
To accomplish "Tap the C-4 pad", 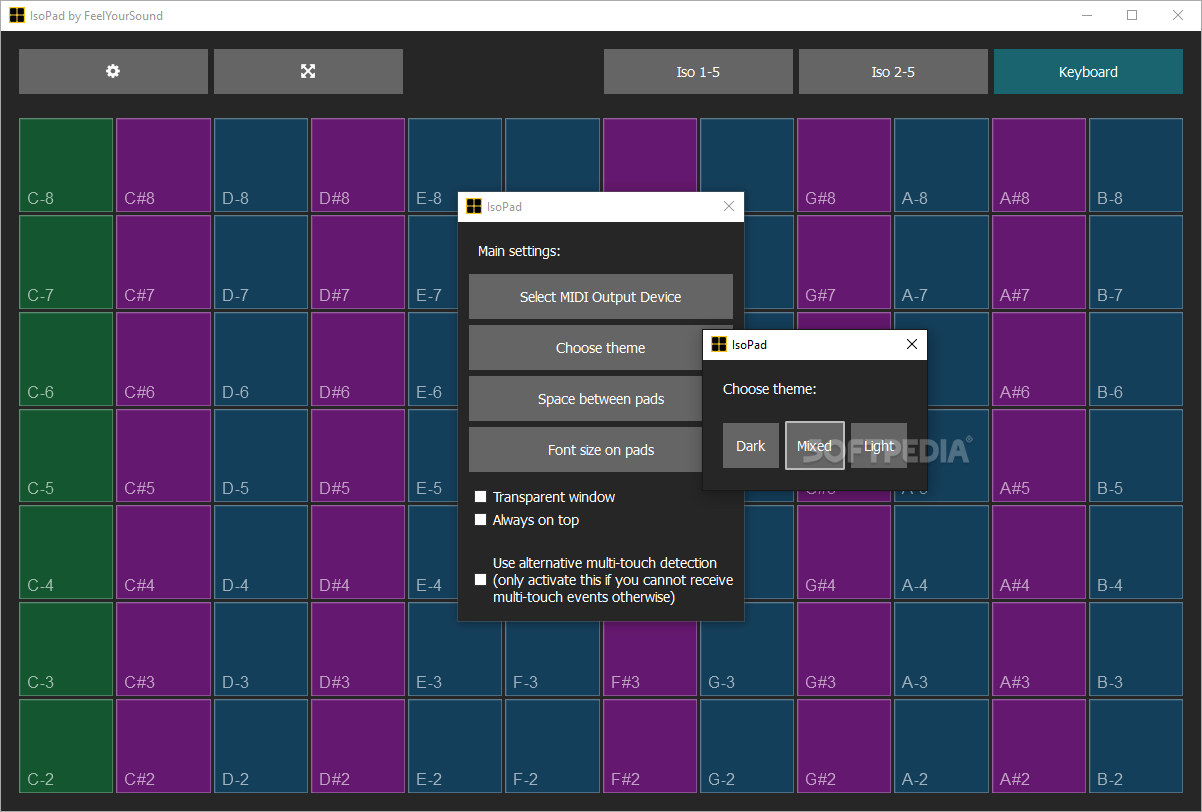I will click(66, 553).
